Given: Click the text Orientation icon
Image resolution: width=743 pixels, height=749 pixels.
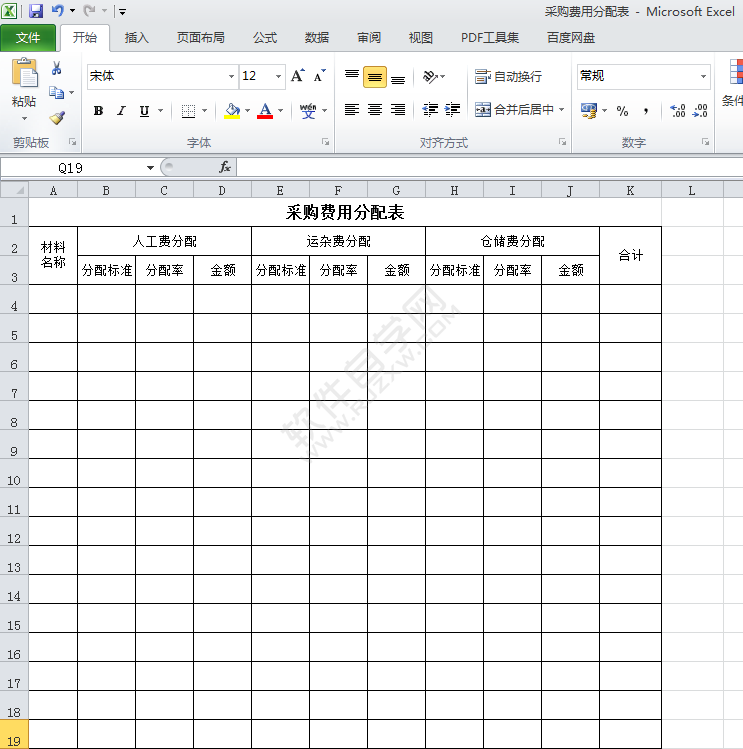Looking at the screenshot, I should pos(430,76).
